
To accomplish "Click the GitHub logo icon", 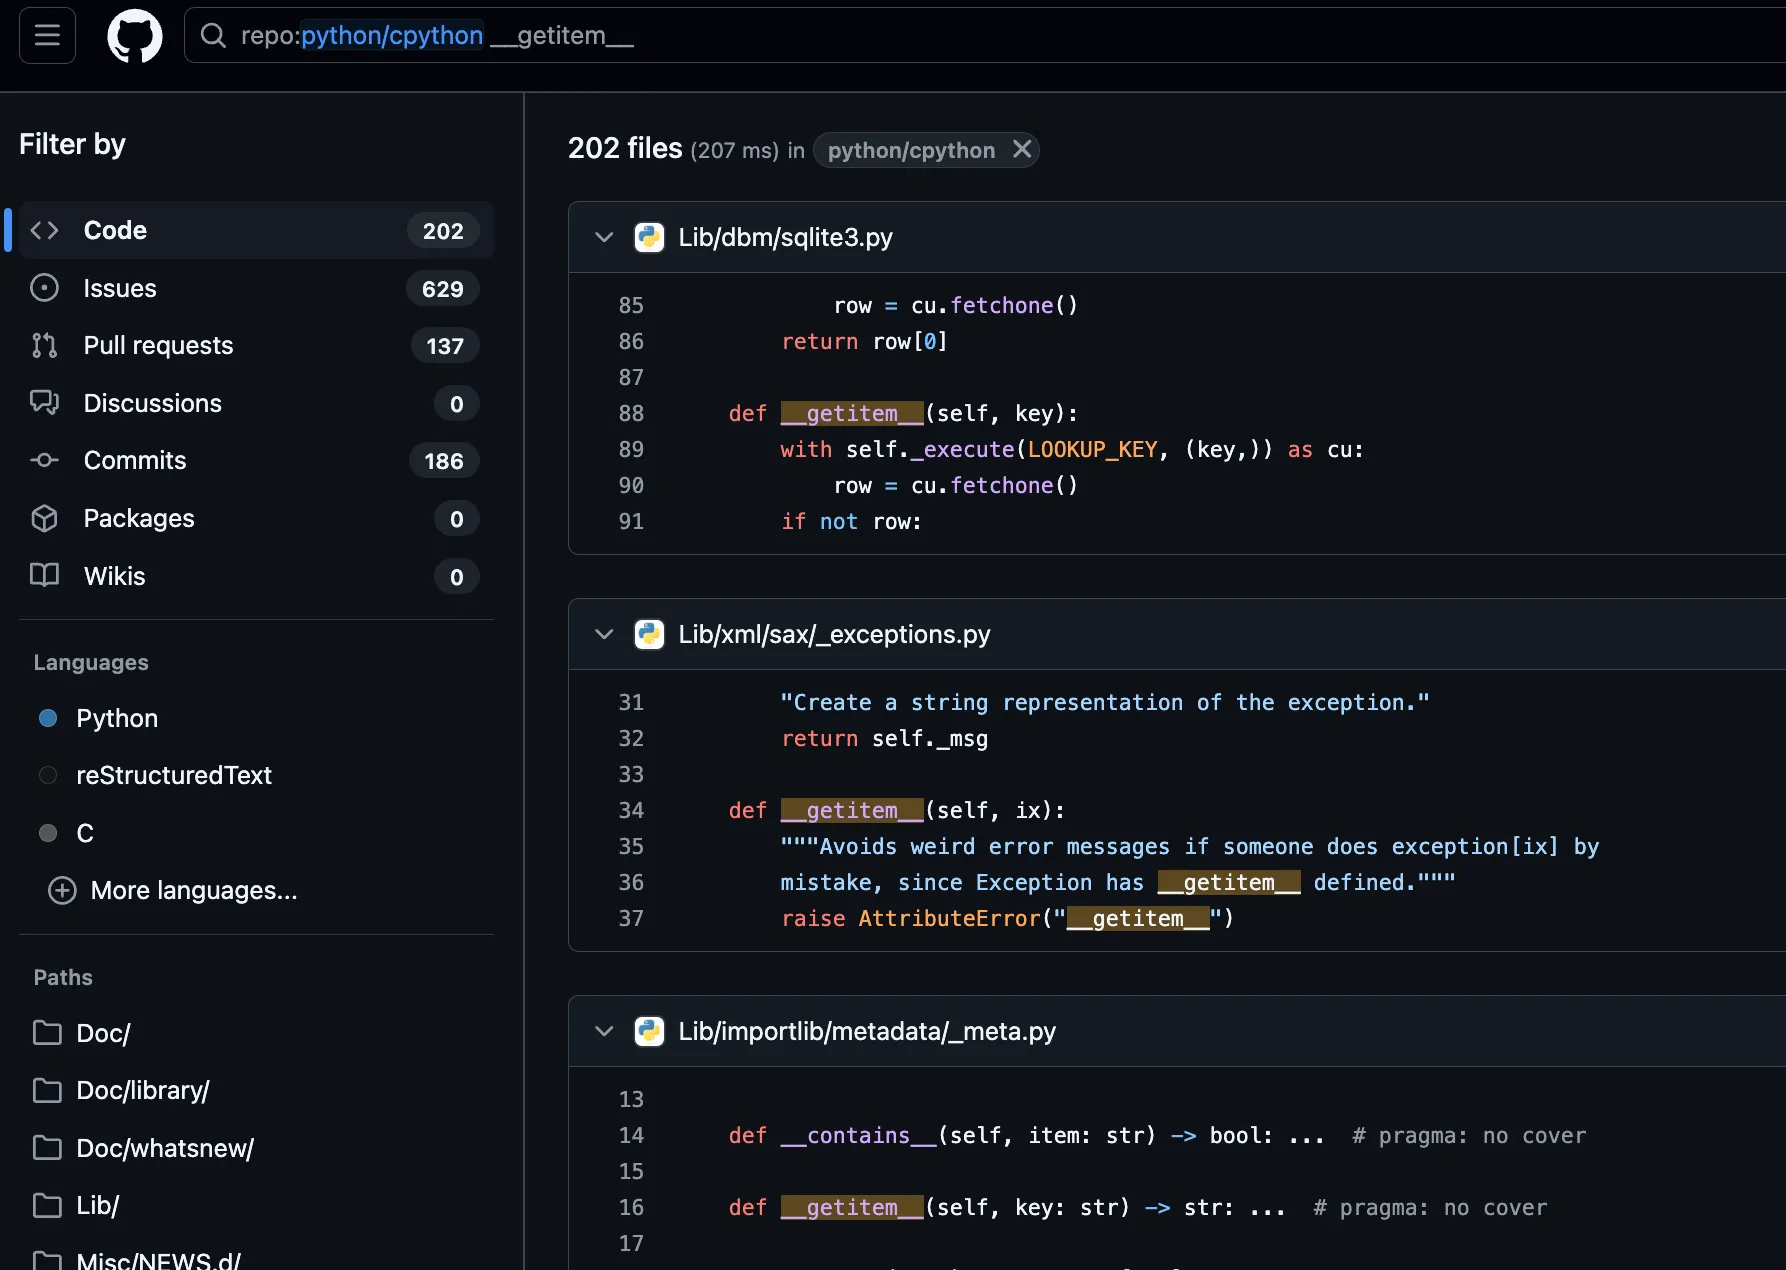I will tap(135, 36).
